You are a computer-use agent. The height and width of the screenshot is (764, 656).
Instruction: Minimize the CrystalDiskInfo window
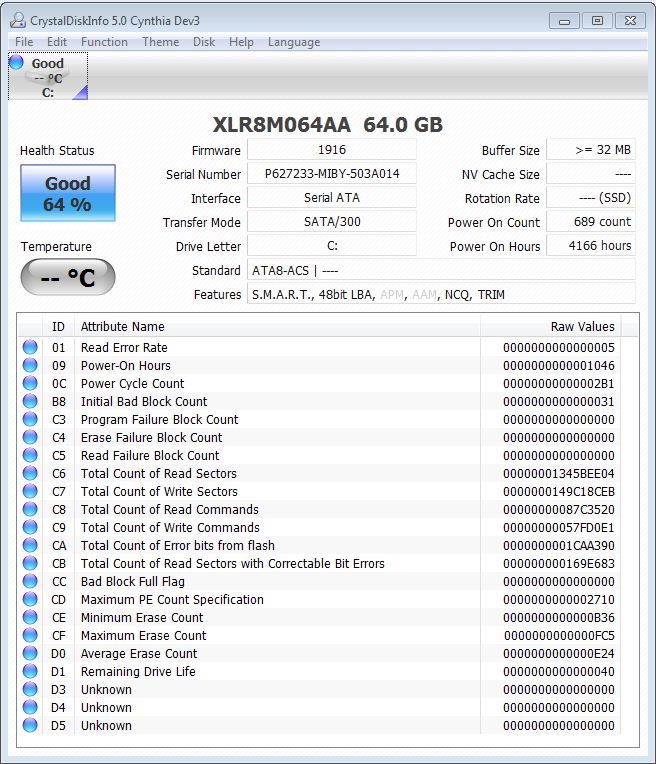click(564, 21)
